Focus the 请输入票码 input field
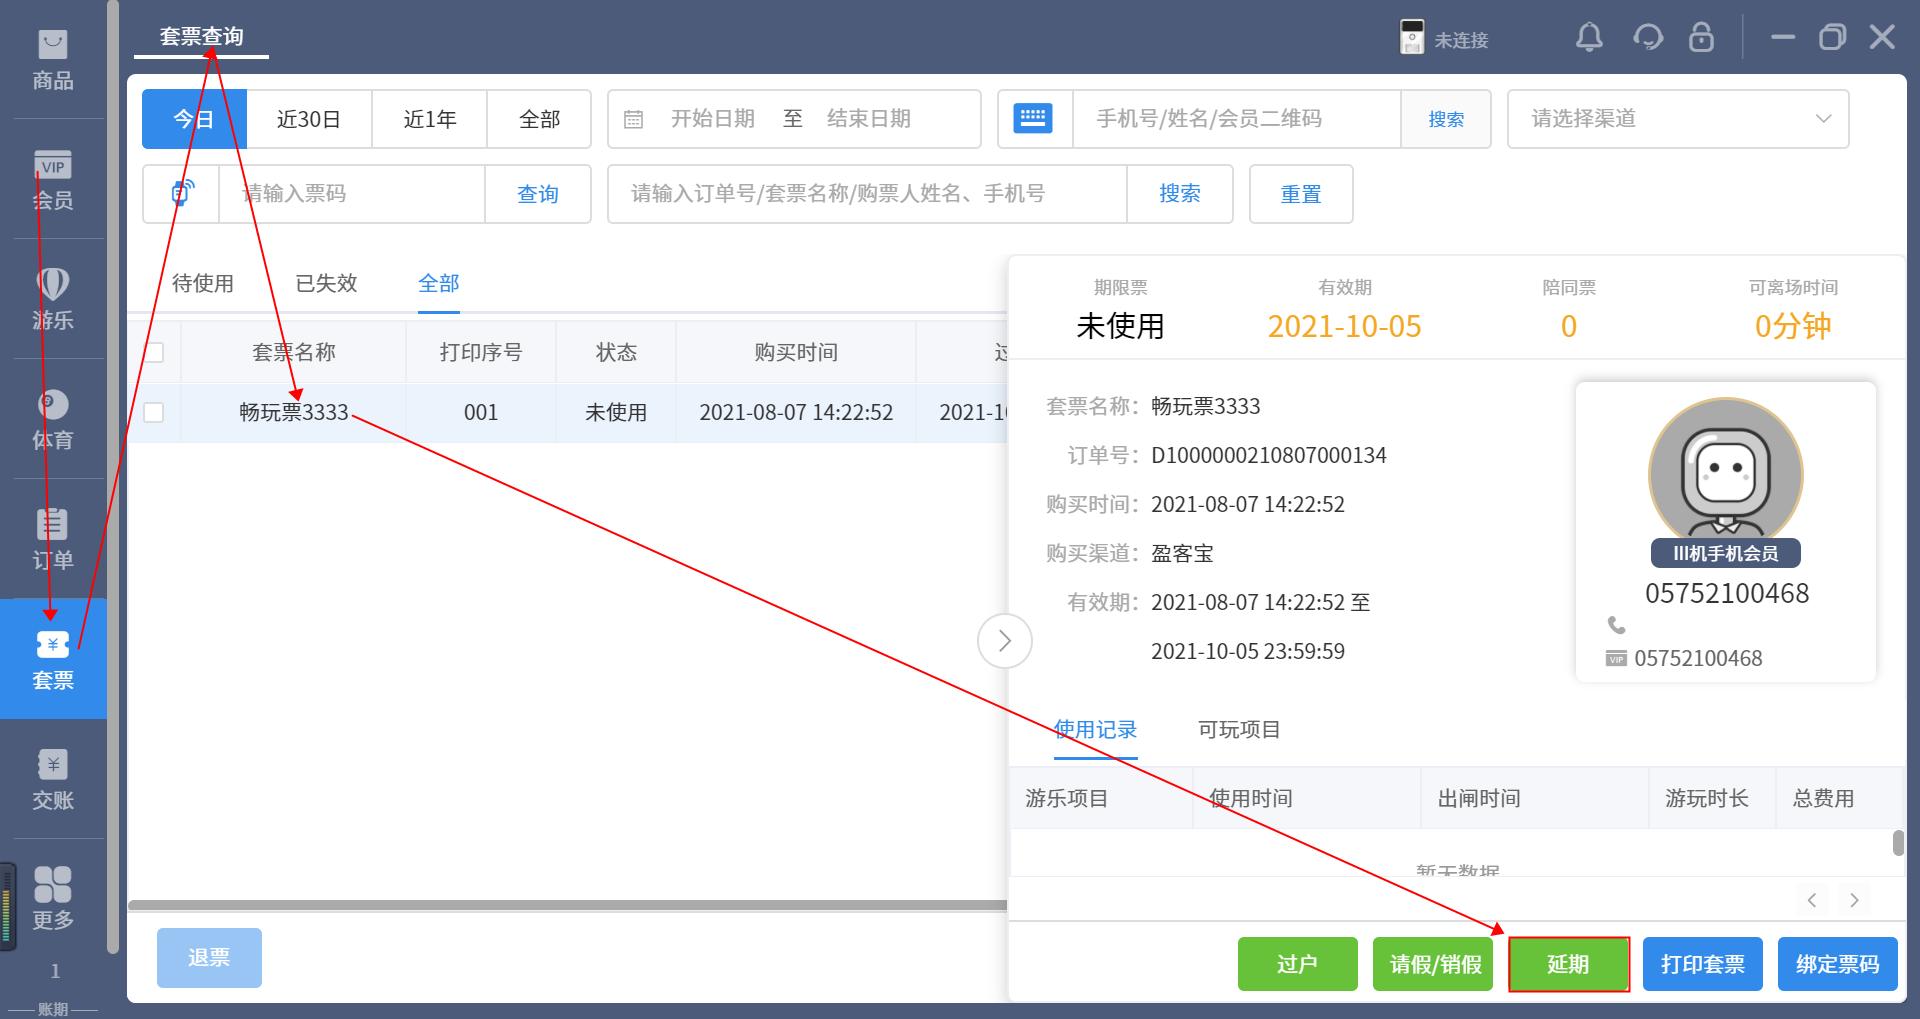The height and width of the screenshot is (1019, 1920). pos(352,194)
